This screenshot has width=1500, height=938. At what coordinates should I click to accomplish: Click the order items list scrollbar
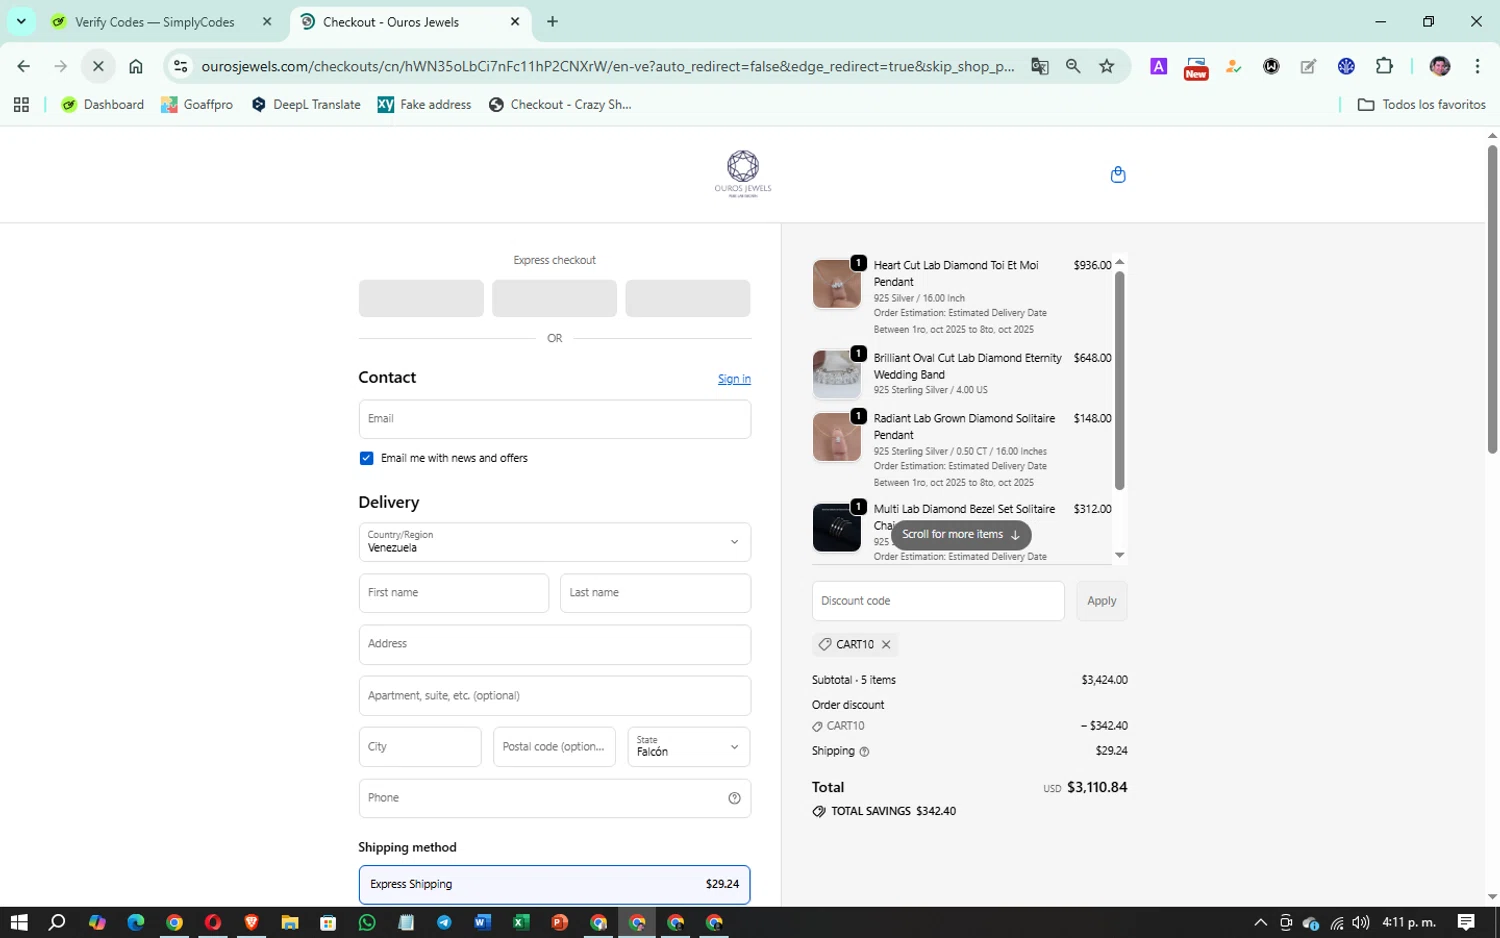coord(1119,380)
